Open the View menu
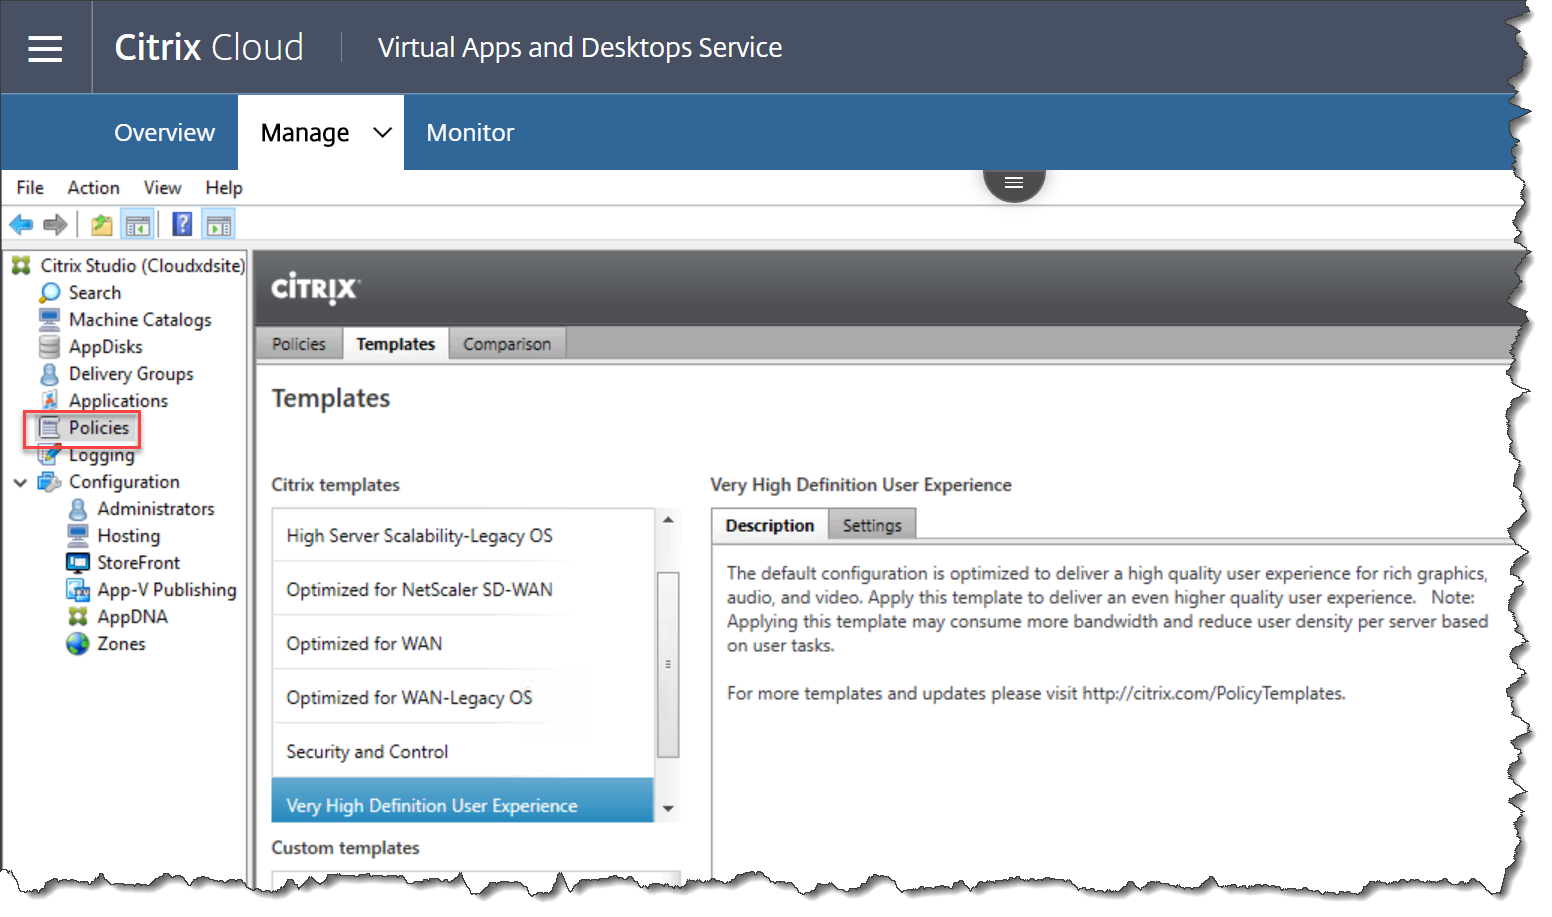Viewport: 1552px width, 917px height. (x=162, y=187)
